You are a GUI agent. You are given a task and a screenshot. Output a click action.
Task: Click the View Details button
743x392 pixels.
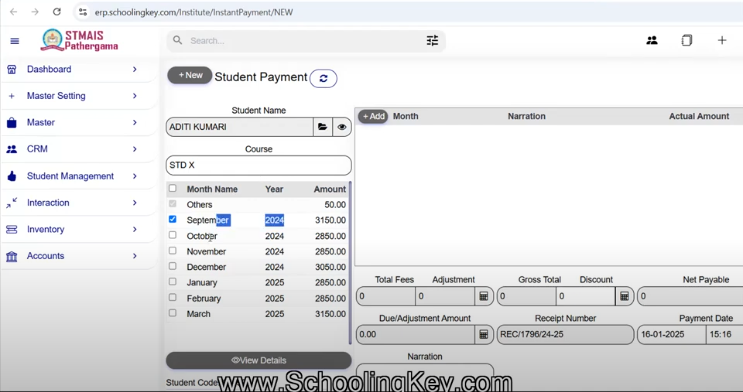[x=259, y=360]
